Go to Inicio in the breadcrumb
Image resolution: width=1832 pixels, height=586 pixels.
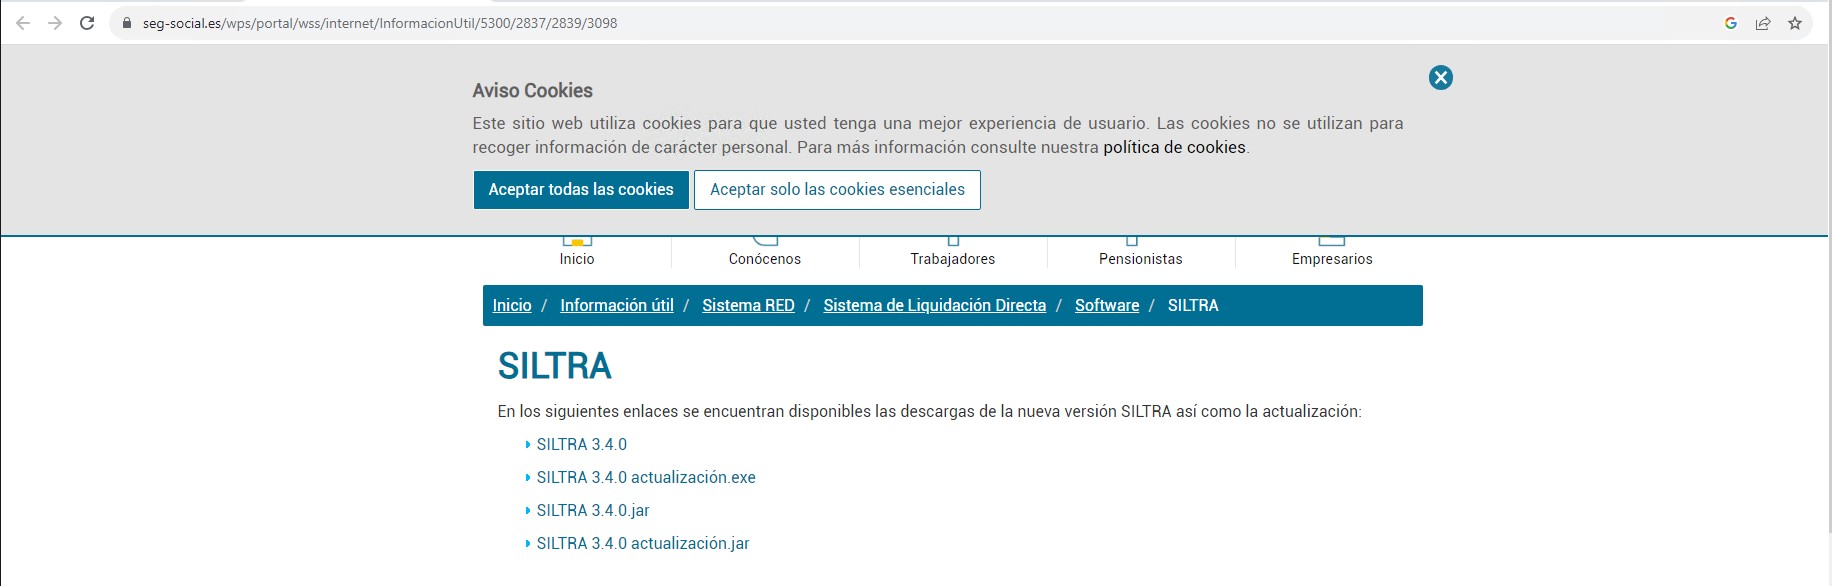tap(512, 306)
